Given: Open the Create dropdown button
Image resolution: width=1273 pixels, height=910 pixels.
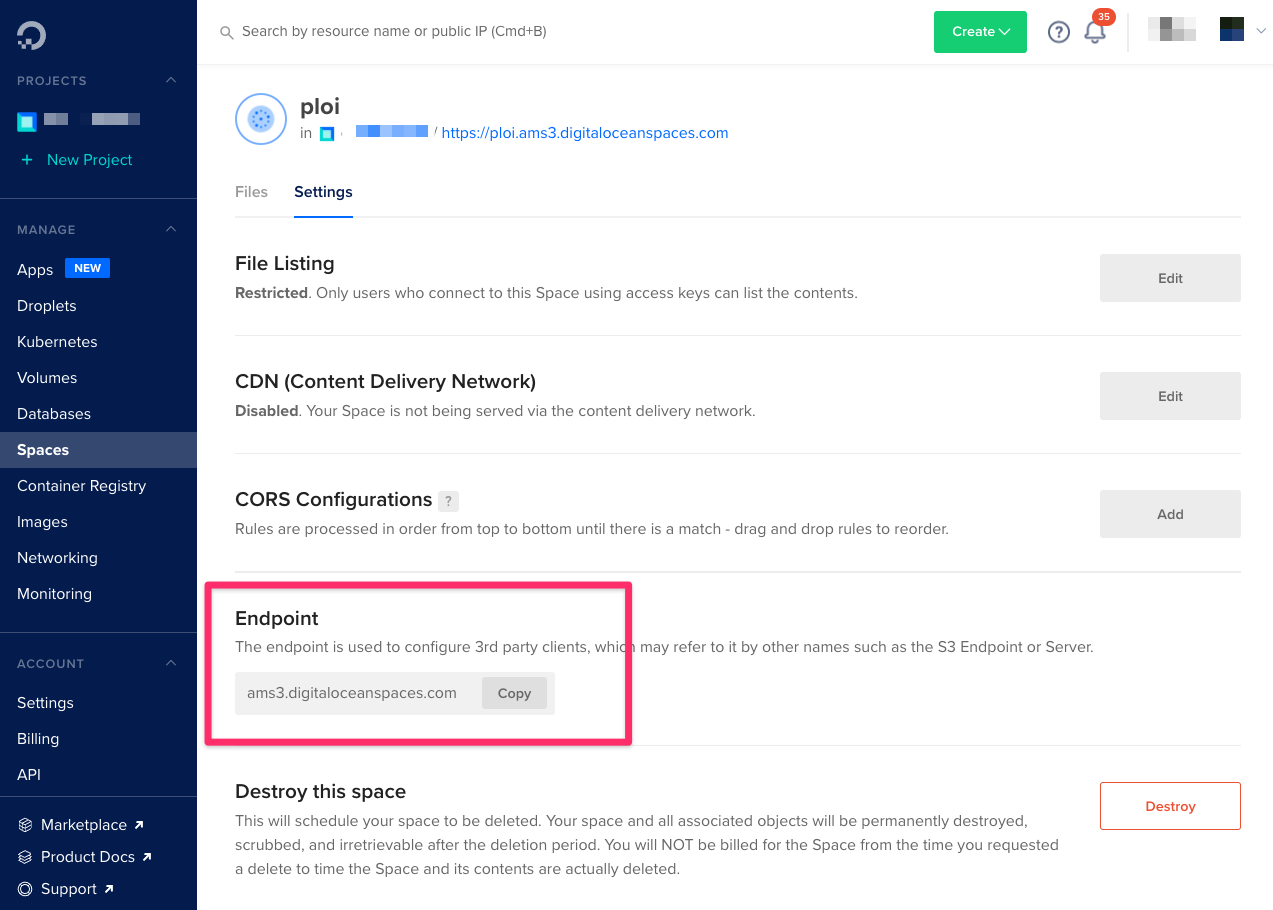Looking at the screenshot, I should (980, 32).
